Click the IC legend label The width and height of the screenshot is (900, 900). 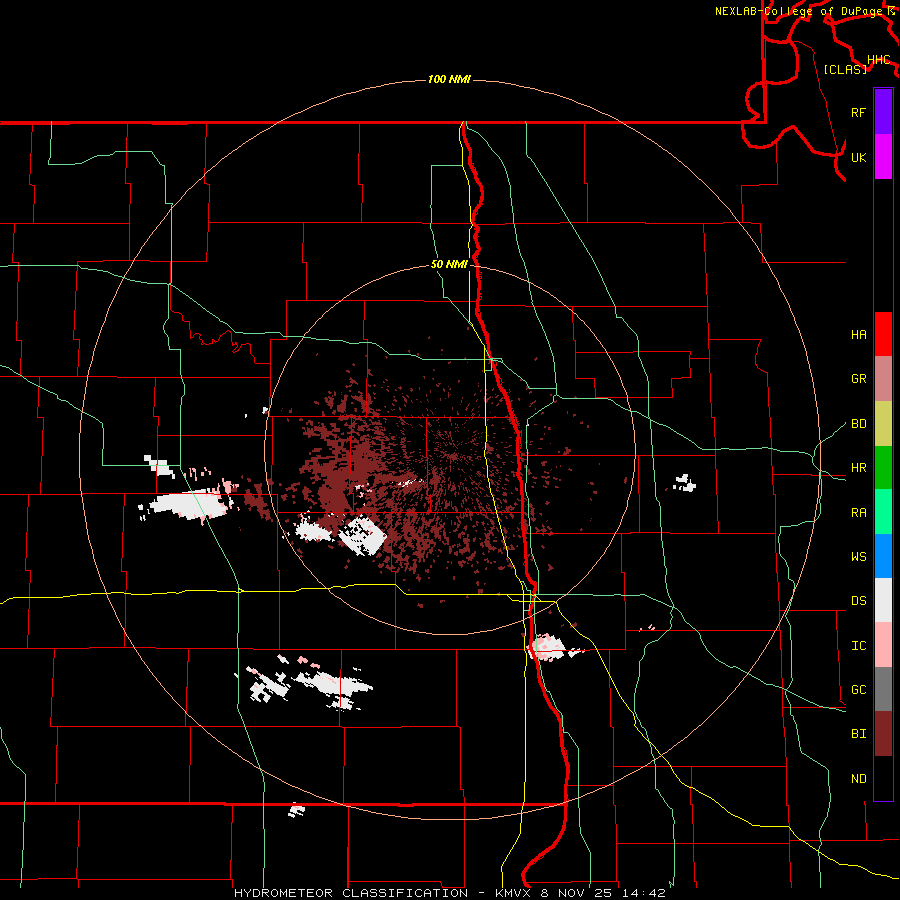[858, 646]
